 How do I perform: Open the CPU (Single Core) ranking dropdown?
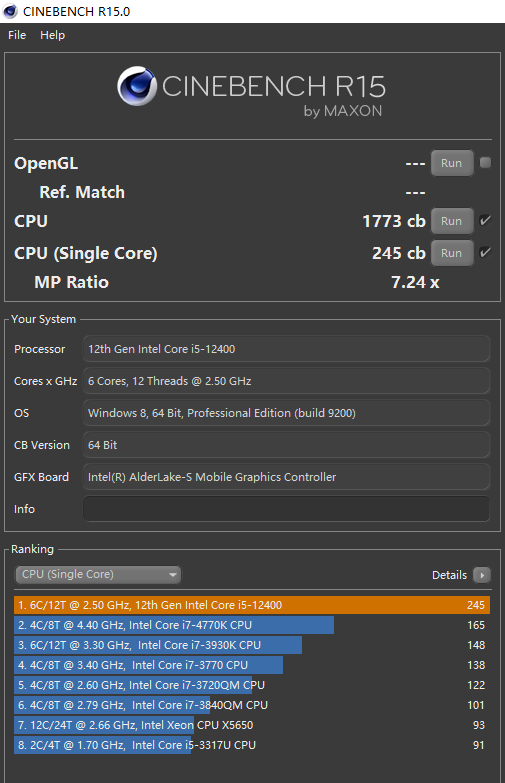[98, 575]
